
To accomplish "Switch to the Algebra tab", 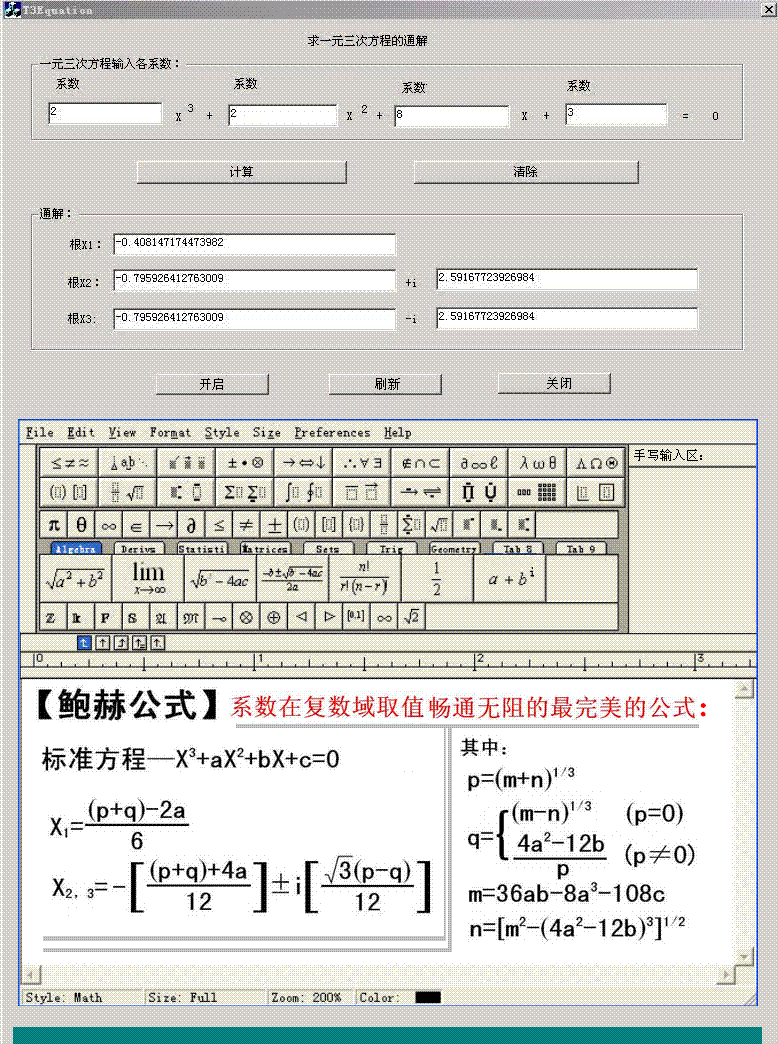I will (76, 549).
